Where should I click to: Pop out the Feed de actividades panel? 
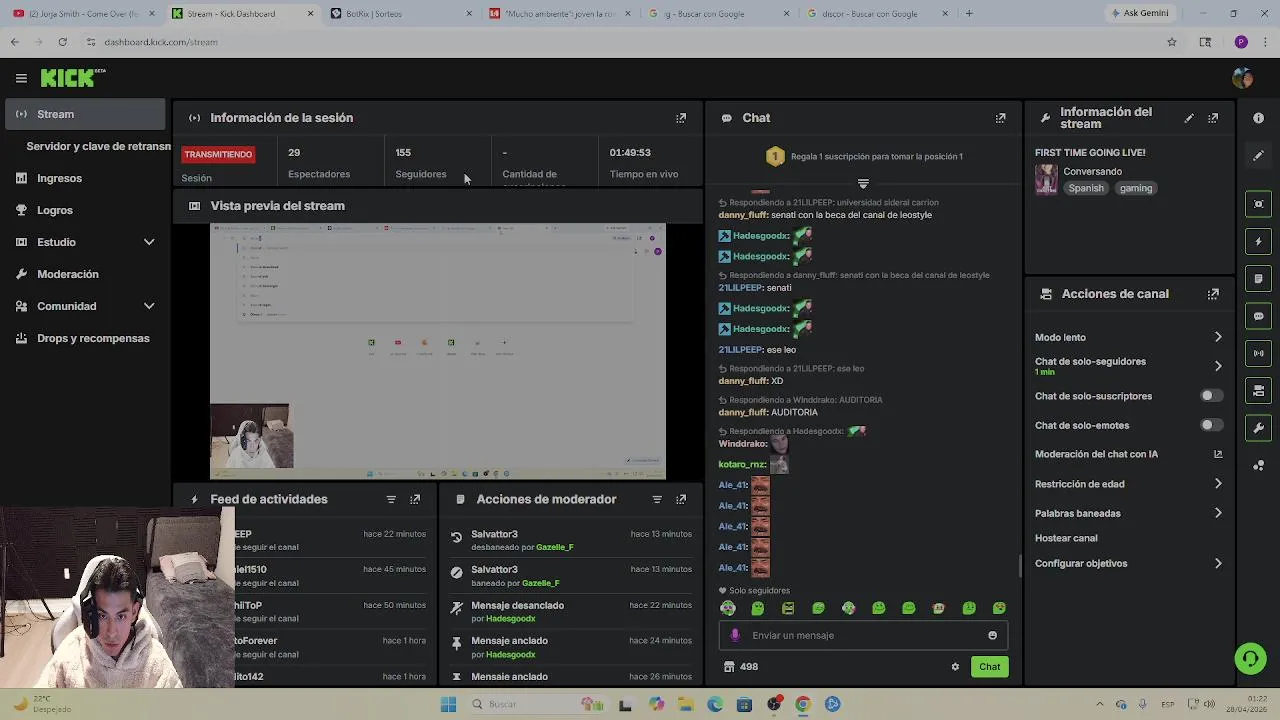[415, 499]
